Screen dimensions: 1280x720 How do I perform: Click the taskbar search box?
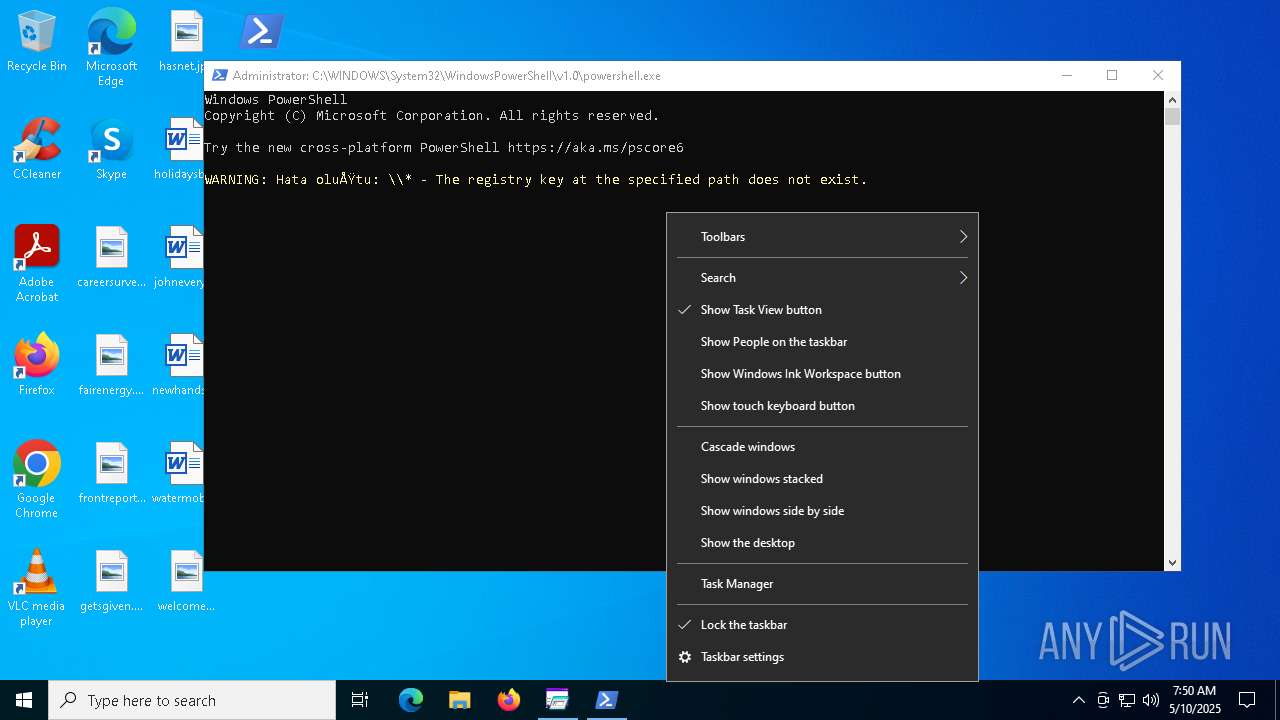tap(192, 700)
